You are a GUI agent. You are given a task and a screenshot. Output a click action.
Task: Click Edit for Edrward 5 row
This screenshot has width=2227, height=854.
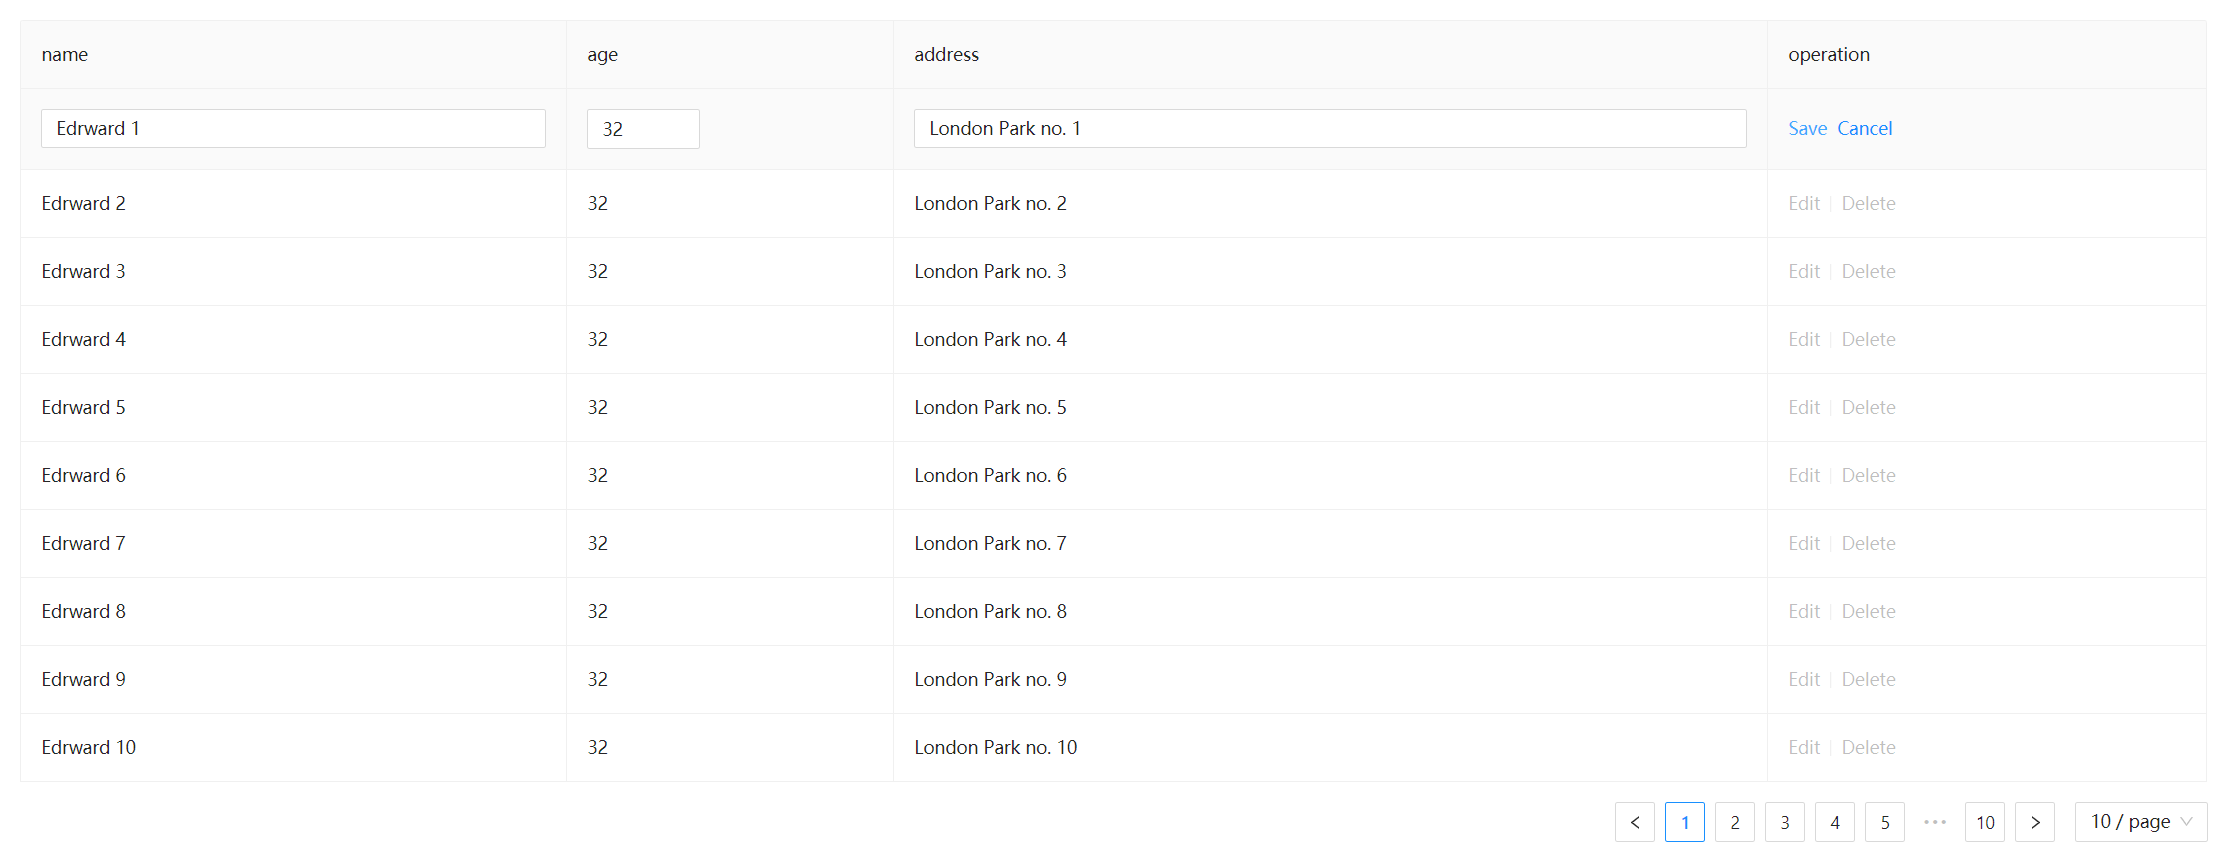click(x=1804, y=408)
